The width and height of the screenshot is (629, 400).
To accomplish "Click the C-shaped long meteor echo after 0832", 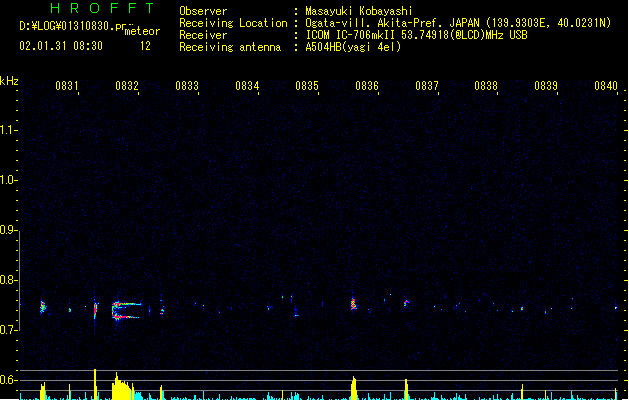I will point(126,311).
